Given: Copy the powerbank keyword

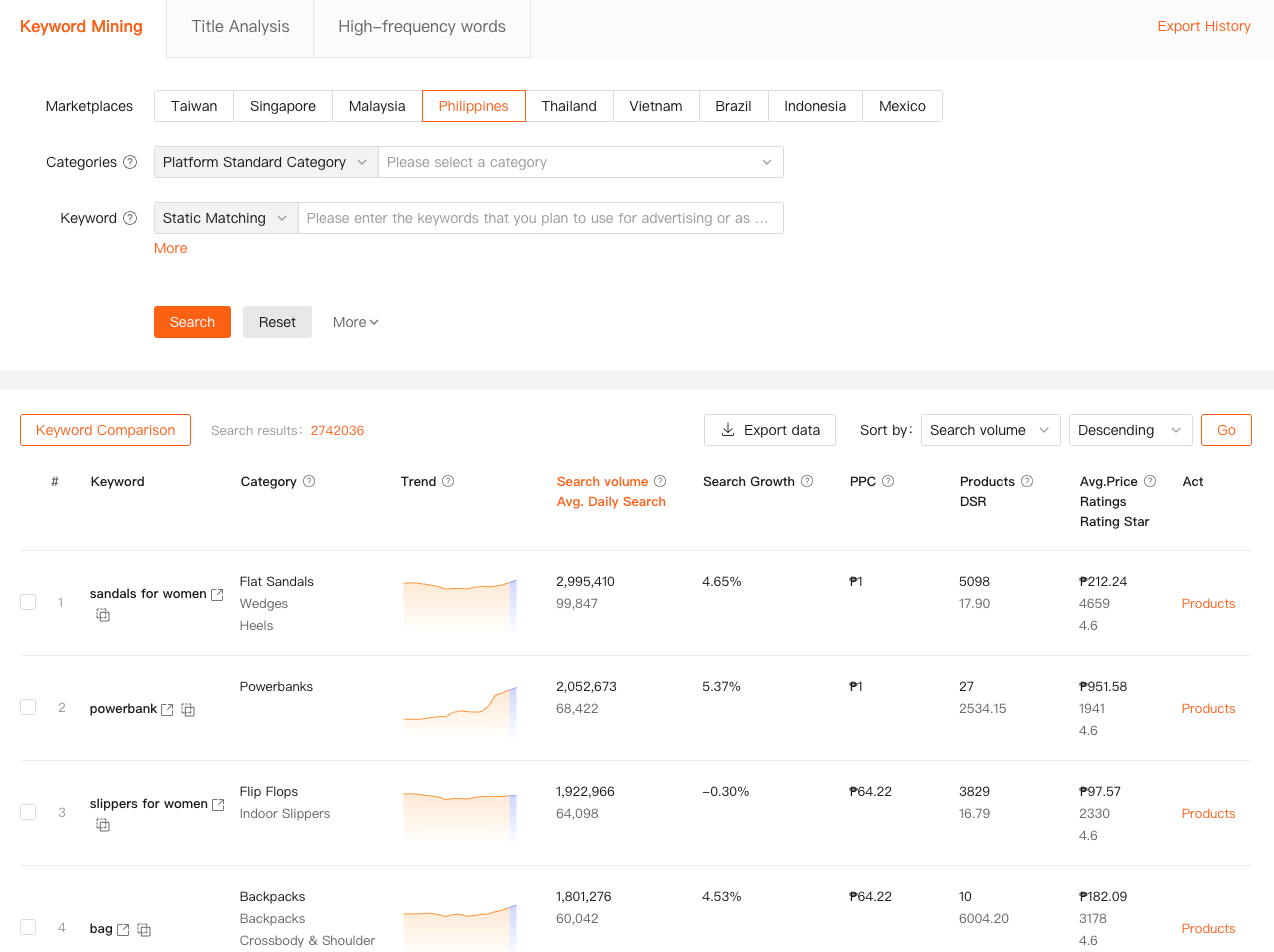Looking at the screenshot, I should pos(188,710).
